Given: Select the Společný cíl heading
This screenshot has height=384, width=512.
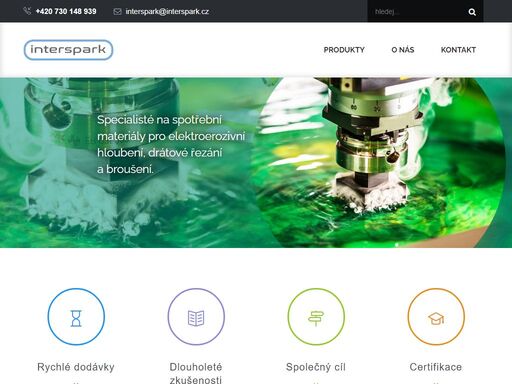Looking at the screenshot, I should 316,367.
